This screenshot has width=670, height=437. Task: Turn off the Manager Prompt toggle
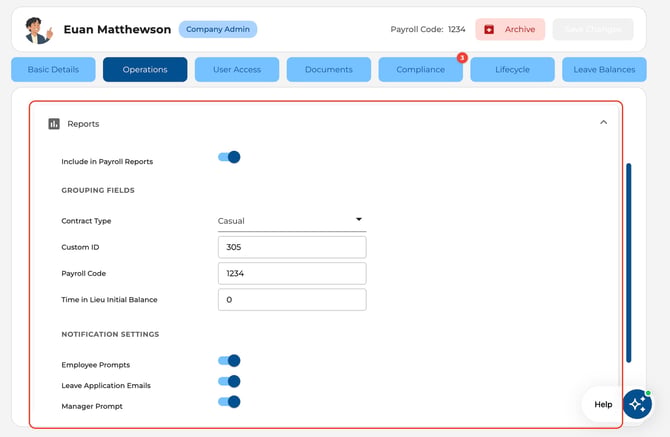(x=229, y=402)
